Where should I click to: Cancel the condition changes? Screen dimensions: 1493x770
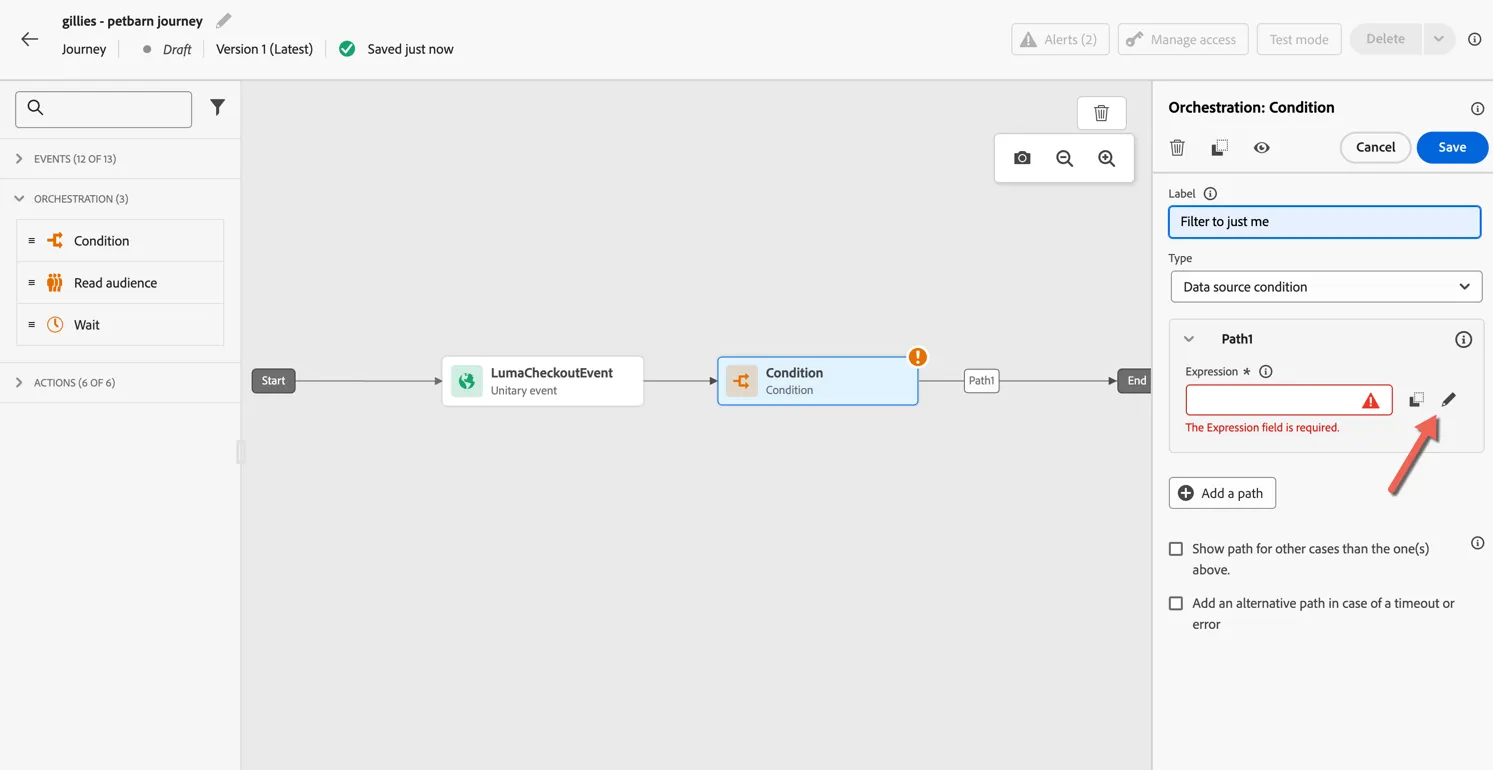click(x=1375, y=147)
